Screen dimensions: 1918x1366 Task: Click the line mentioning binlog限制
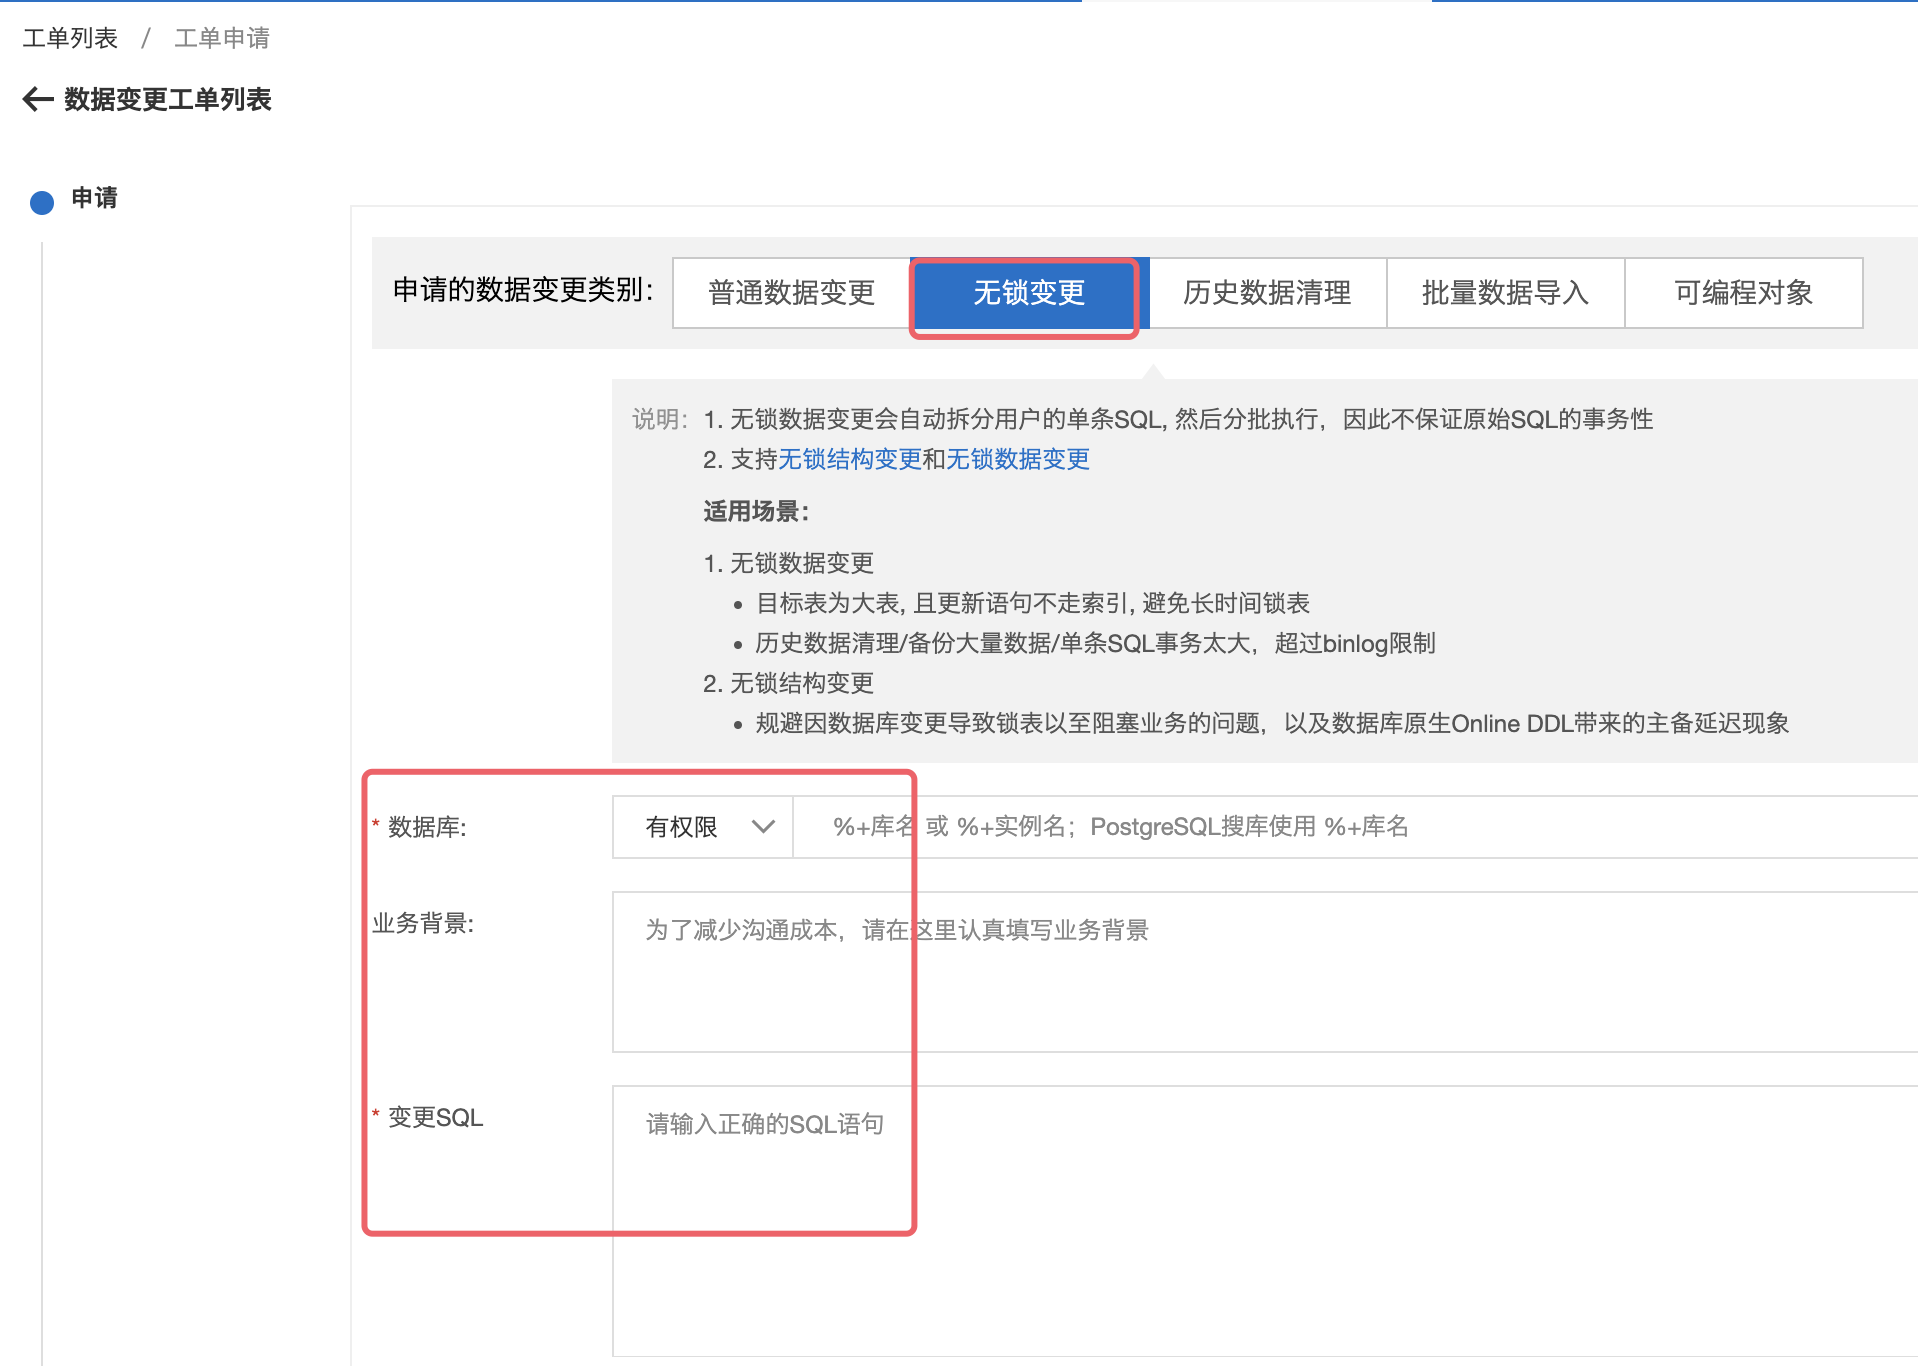[1095, 643]
